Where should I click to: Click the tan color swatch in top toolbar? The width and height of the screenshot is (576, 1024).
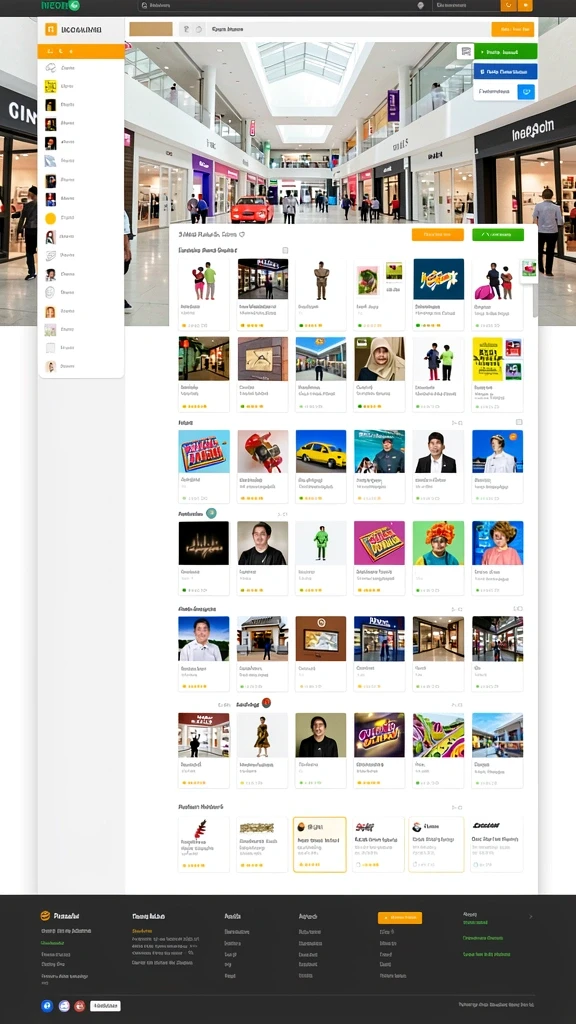point(151,29)
